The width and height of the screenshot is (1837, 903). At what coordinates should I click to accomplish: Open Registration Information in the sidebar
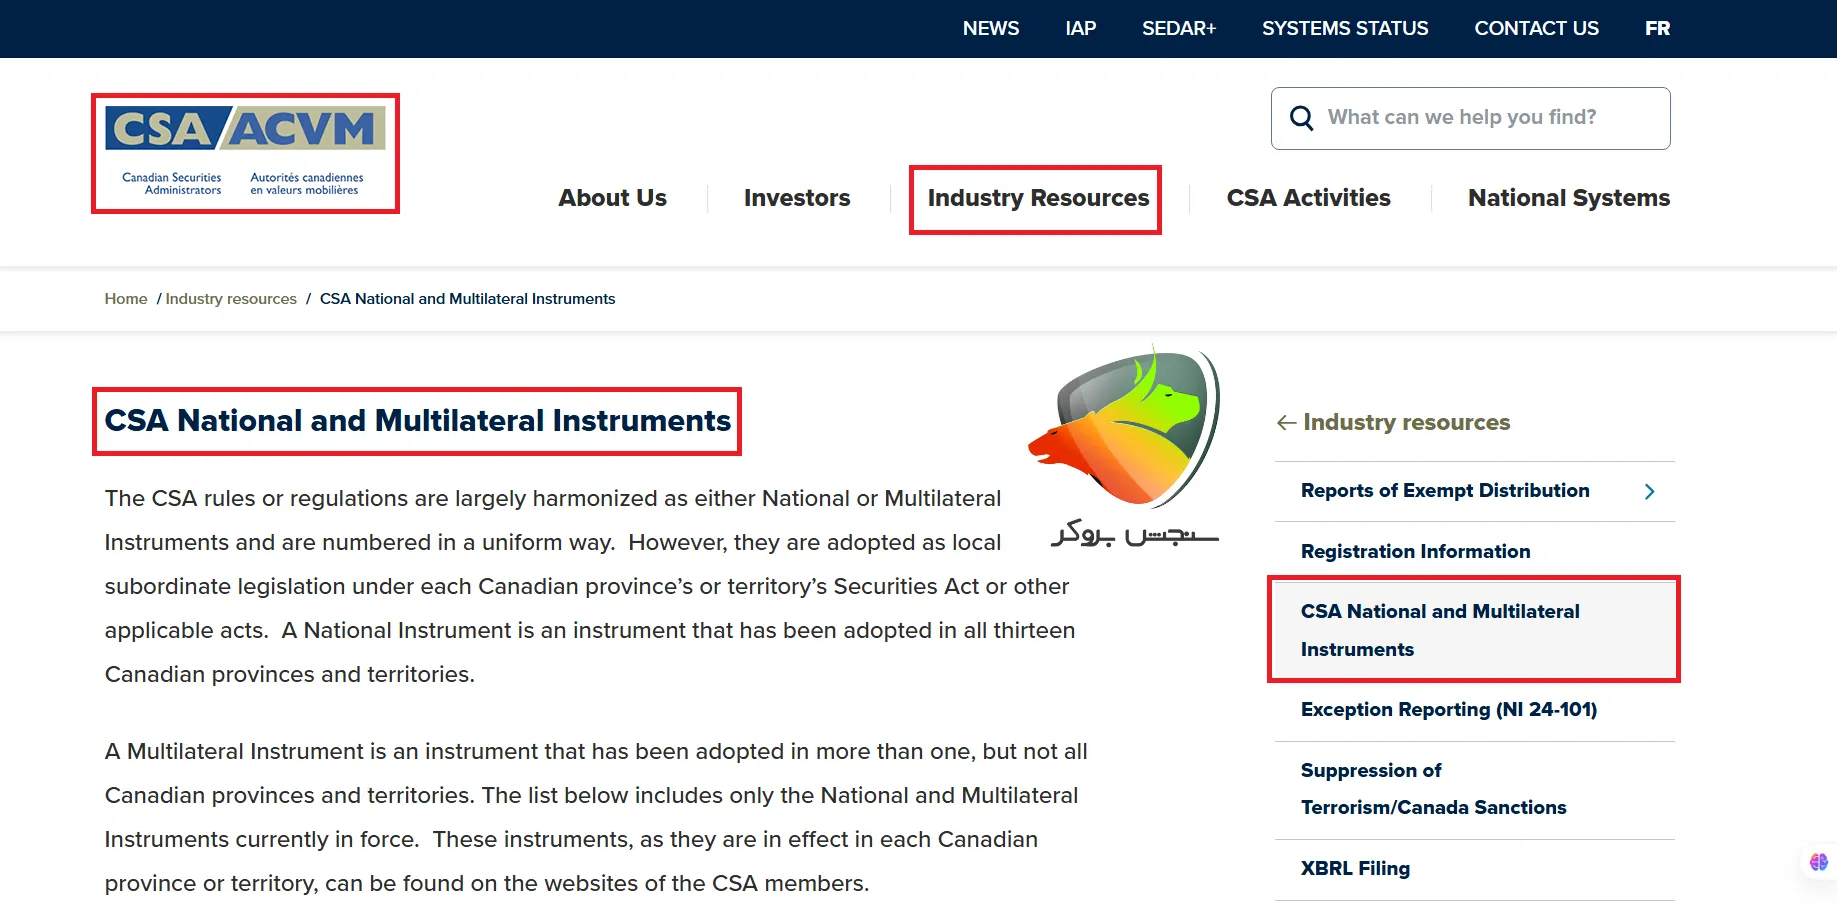coord(1415,551)
